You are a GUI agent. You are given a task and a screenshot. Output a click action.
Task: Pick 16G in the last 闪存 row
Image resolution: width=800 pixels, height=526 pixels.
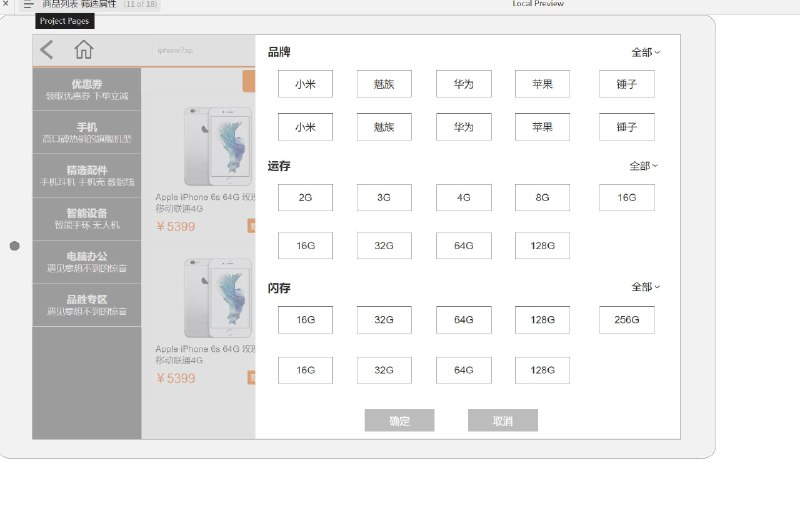point(305,370)
